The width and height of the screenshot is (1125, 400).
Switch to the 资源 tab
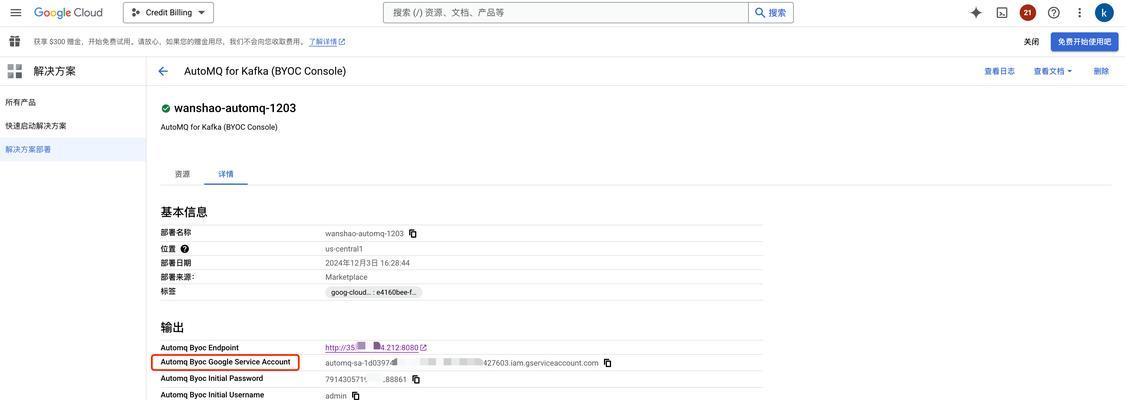pos(182,174)
